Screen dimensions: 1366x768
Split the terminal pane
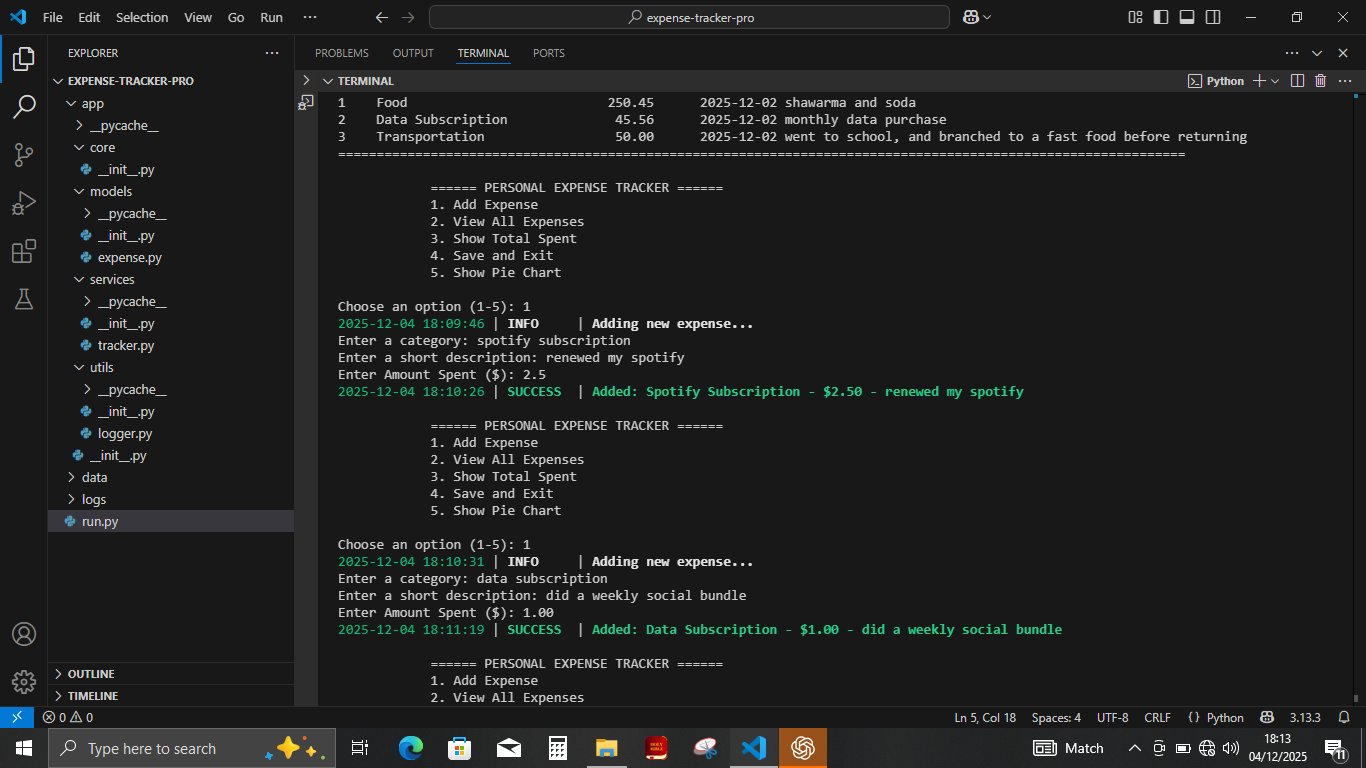[x=1297, y=81]
